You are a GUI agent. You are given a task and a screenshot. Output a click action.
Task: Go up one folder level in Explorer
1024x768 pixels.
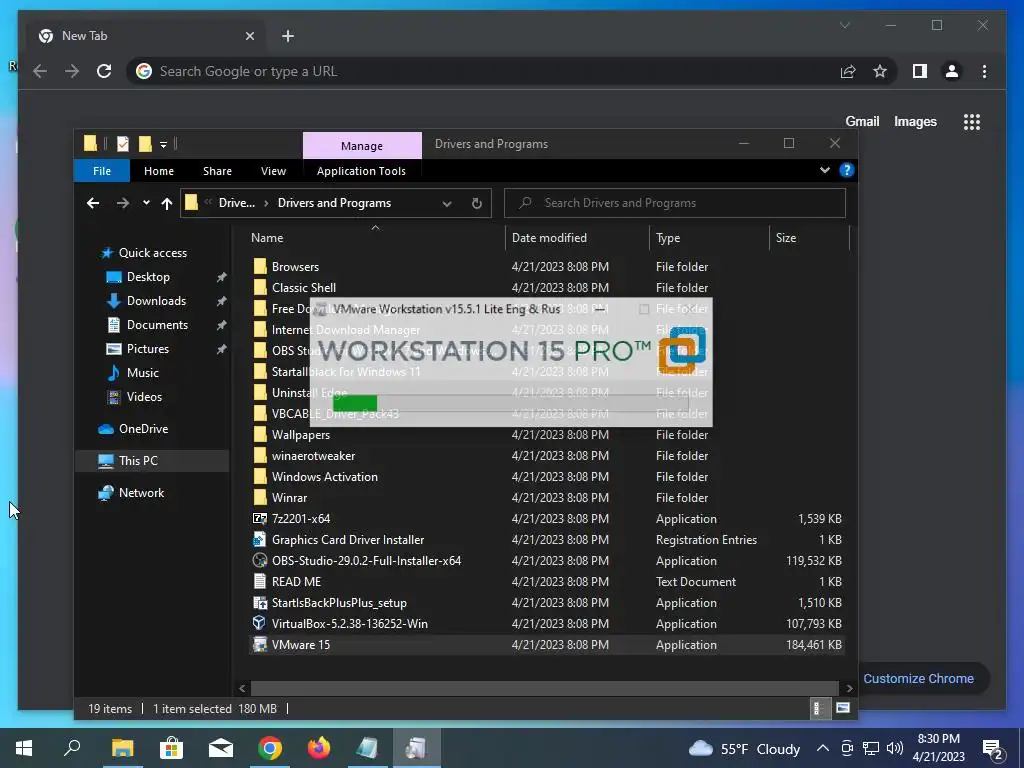[167, 203]
